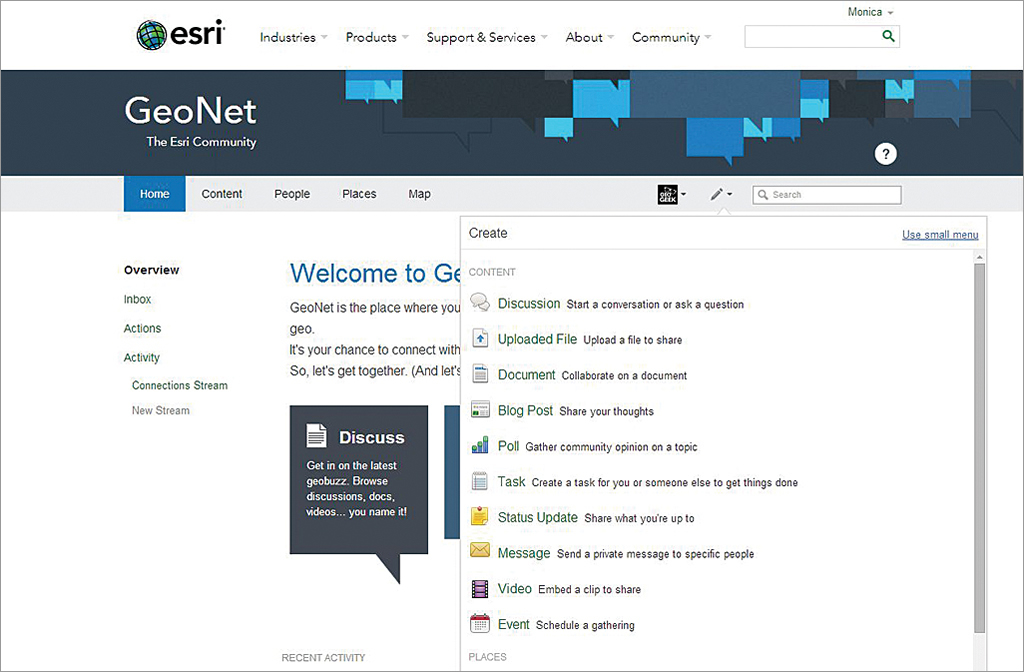Switch to the Content tab
This screenshot has height=672, width=1024.
pyautogui.click(x=221, y=194)
